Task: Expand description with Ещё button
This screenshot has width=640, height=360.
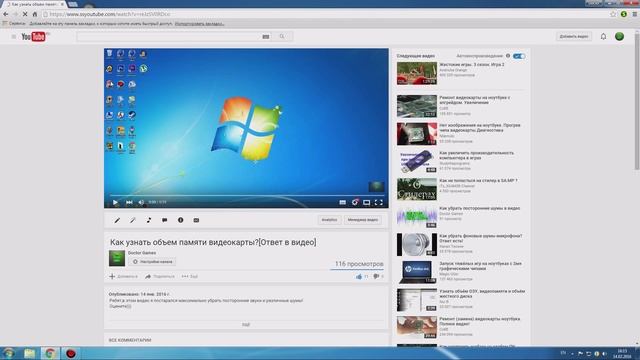Action: point(246,325)
